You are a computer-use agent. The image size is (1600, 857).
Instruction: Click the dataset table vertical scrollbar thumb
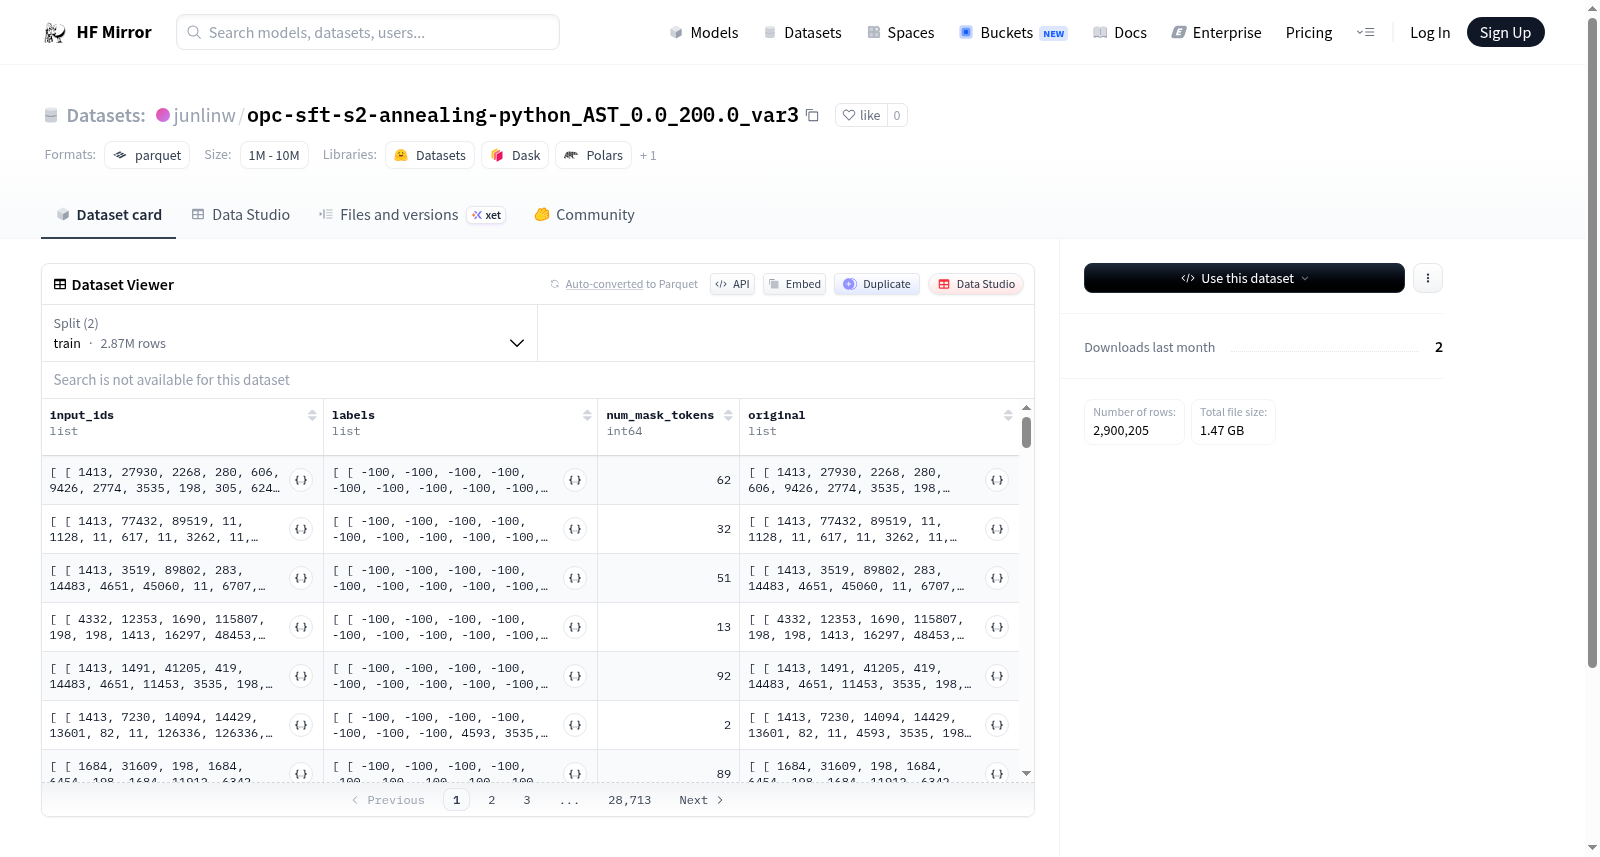1026,432
